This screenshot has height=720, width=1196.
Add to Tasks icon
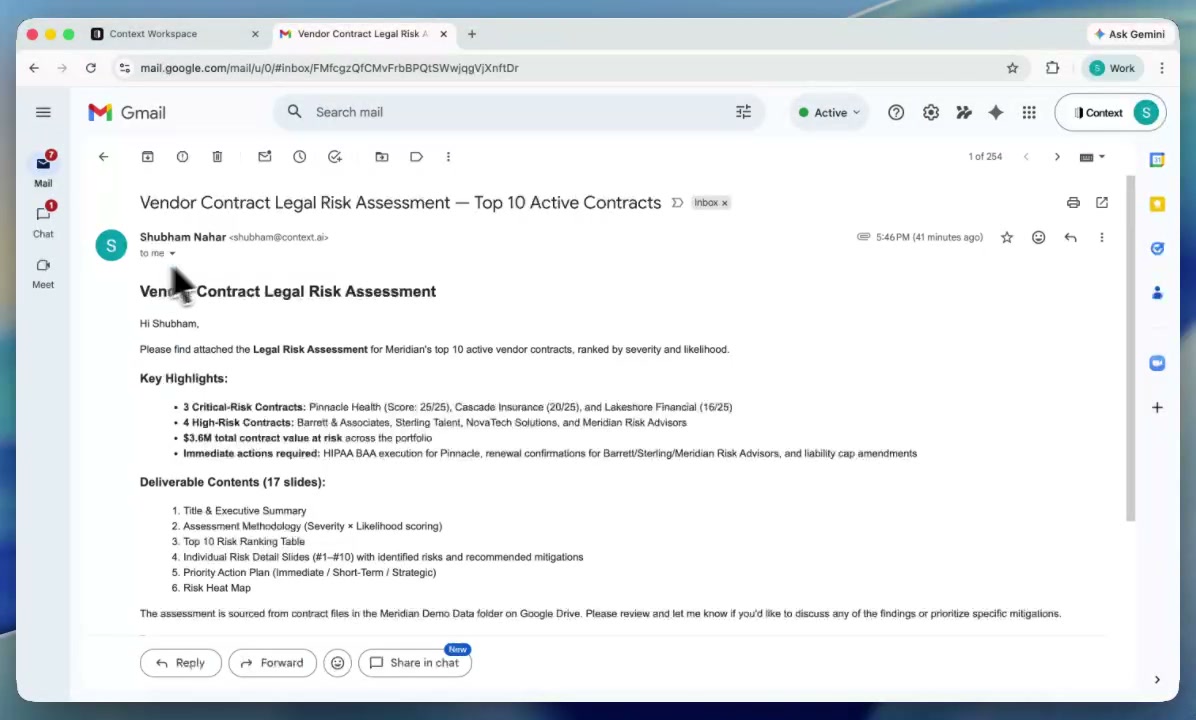coord(335,157)
